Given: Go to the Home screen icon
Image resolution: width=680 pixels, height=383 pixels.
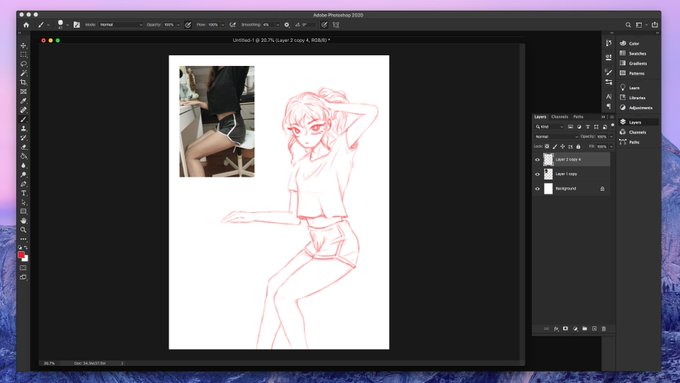Looking at the screenshot, I should pos(26,25).
